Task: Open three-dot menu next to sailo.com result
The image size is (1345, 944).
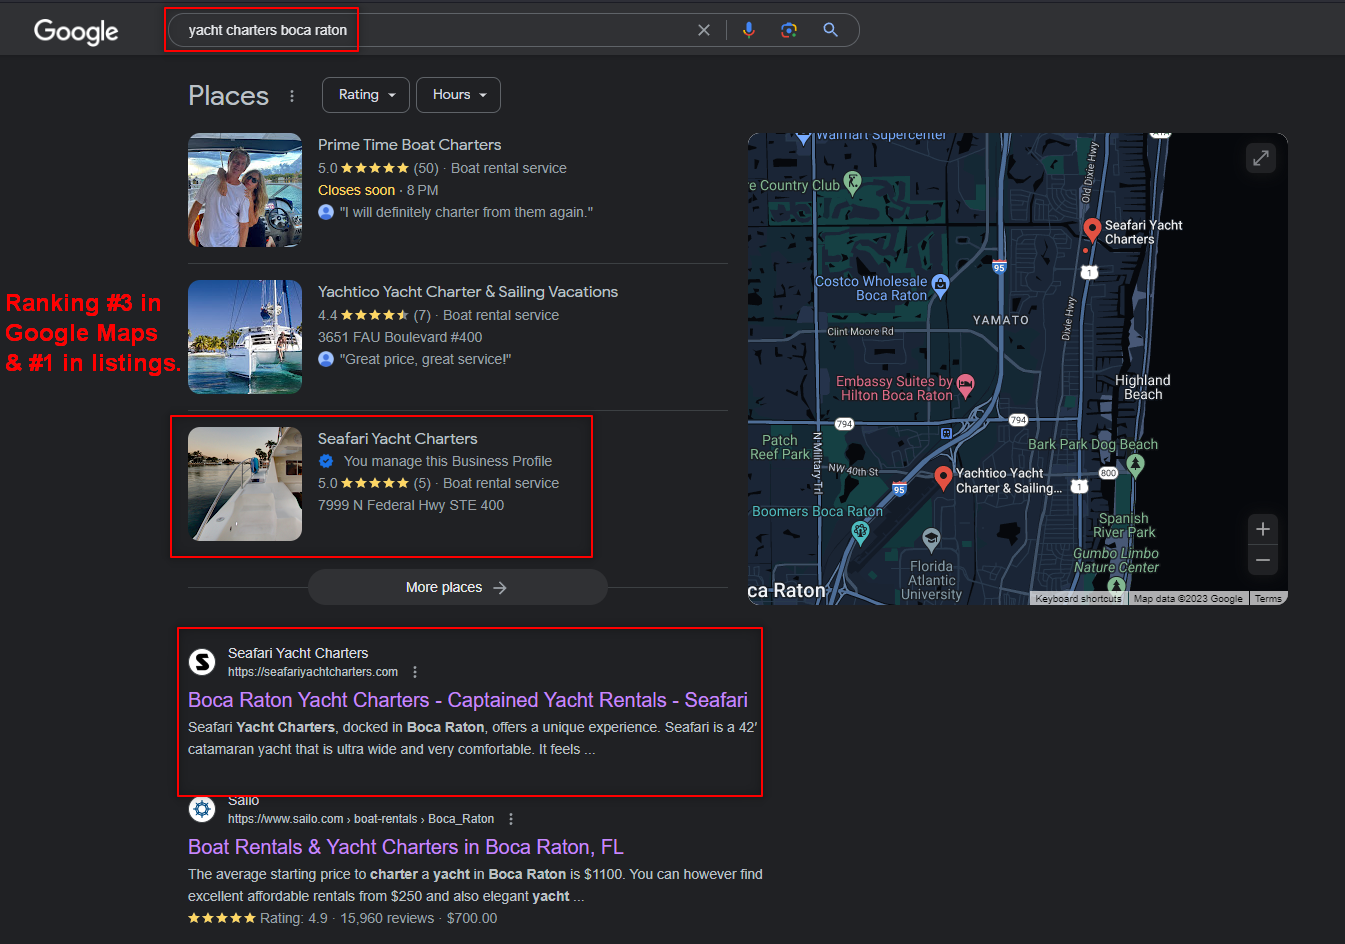Action: click(x=511, y=819)
